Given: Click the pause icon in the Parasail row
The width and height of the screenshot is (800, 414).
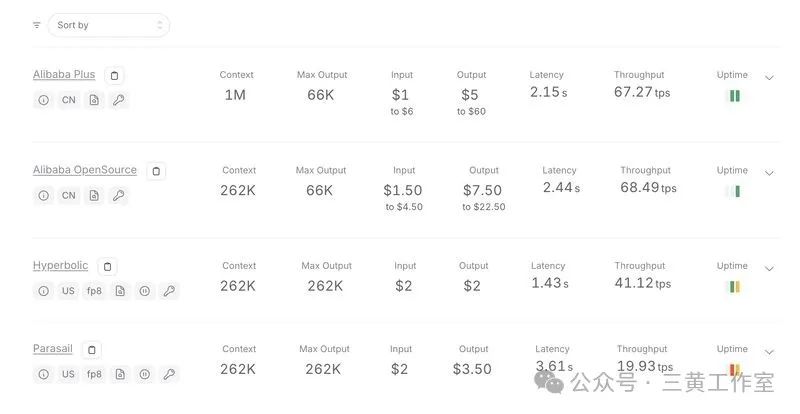Looking at the screenshot, I should (x=145, y=374).
